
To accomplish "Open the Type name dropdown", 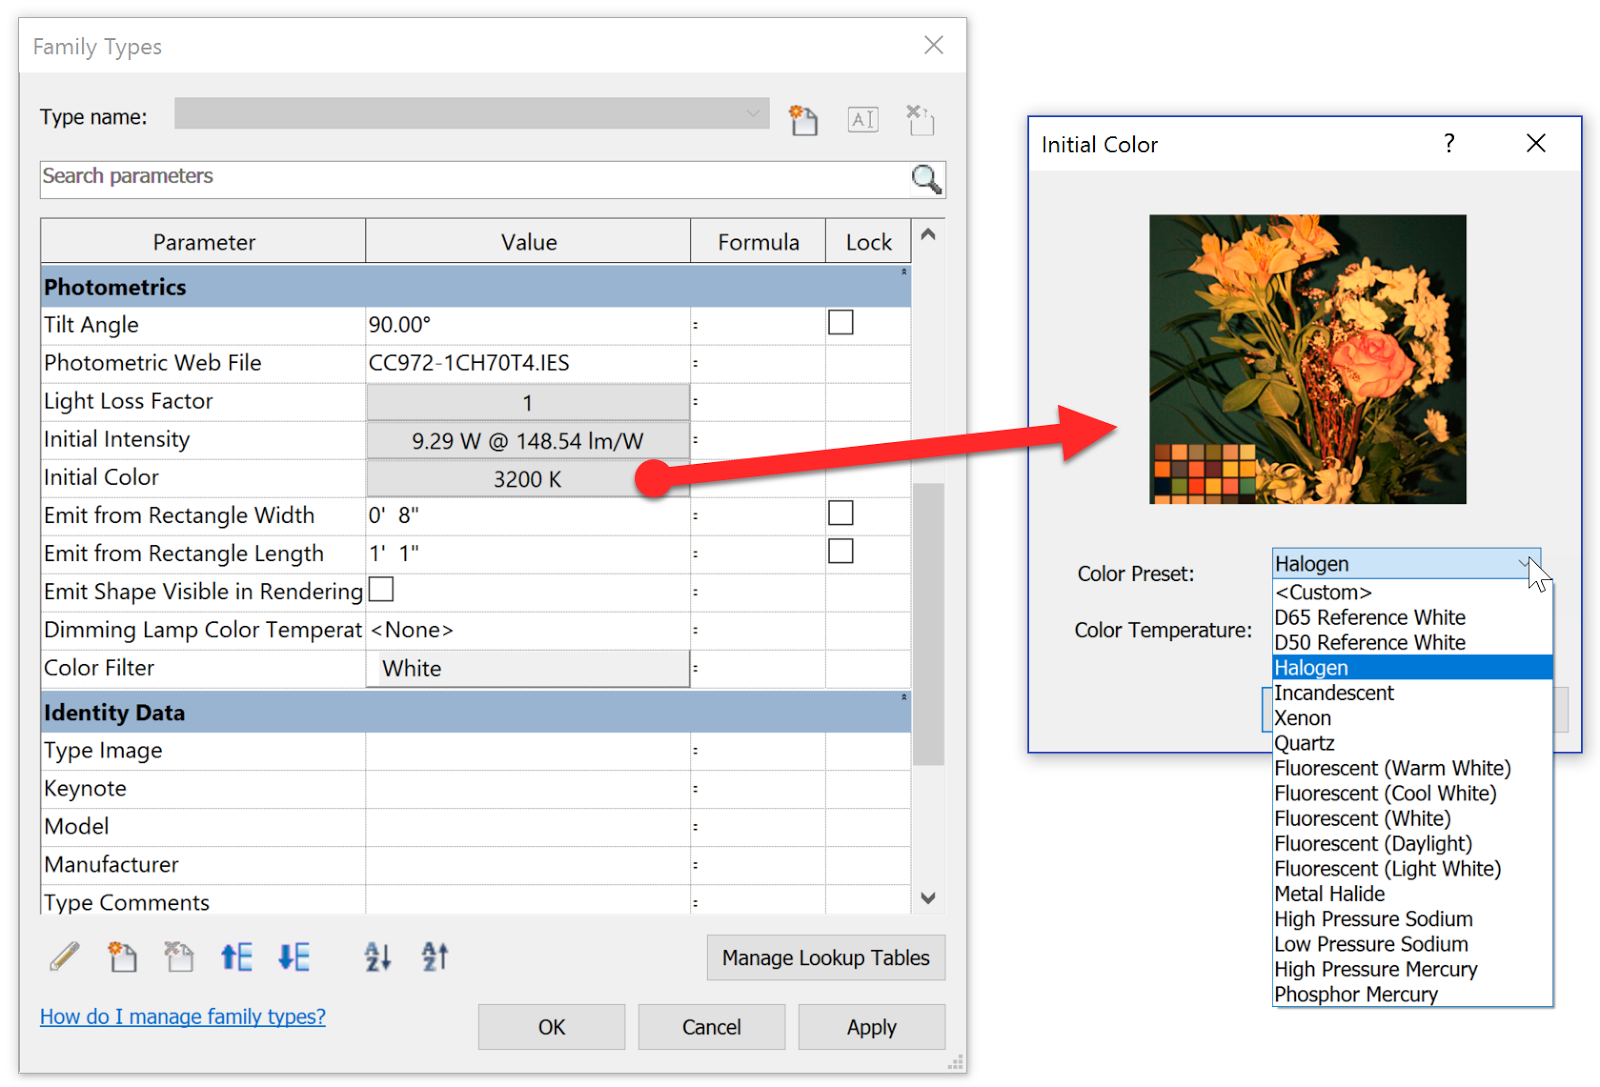I will point(753,113).
